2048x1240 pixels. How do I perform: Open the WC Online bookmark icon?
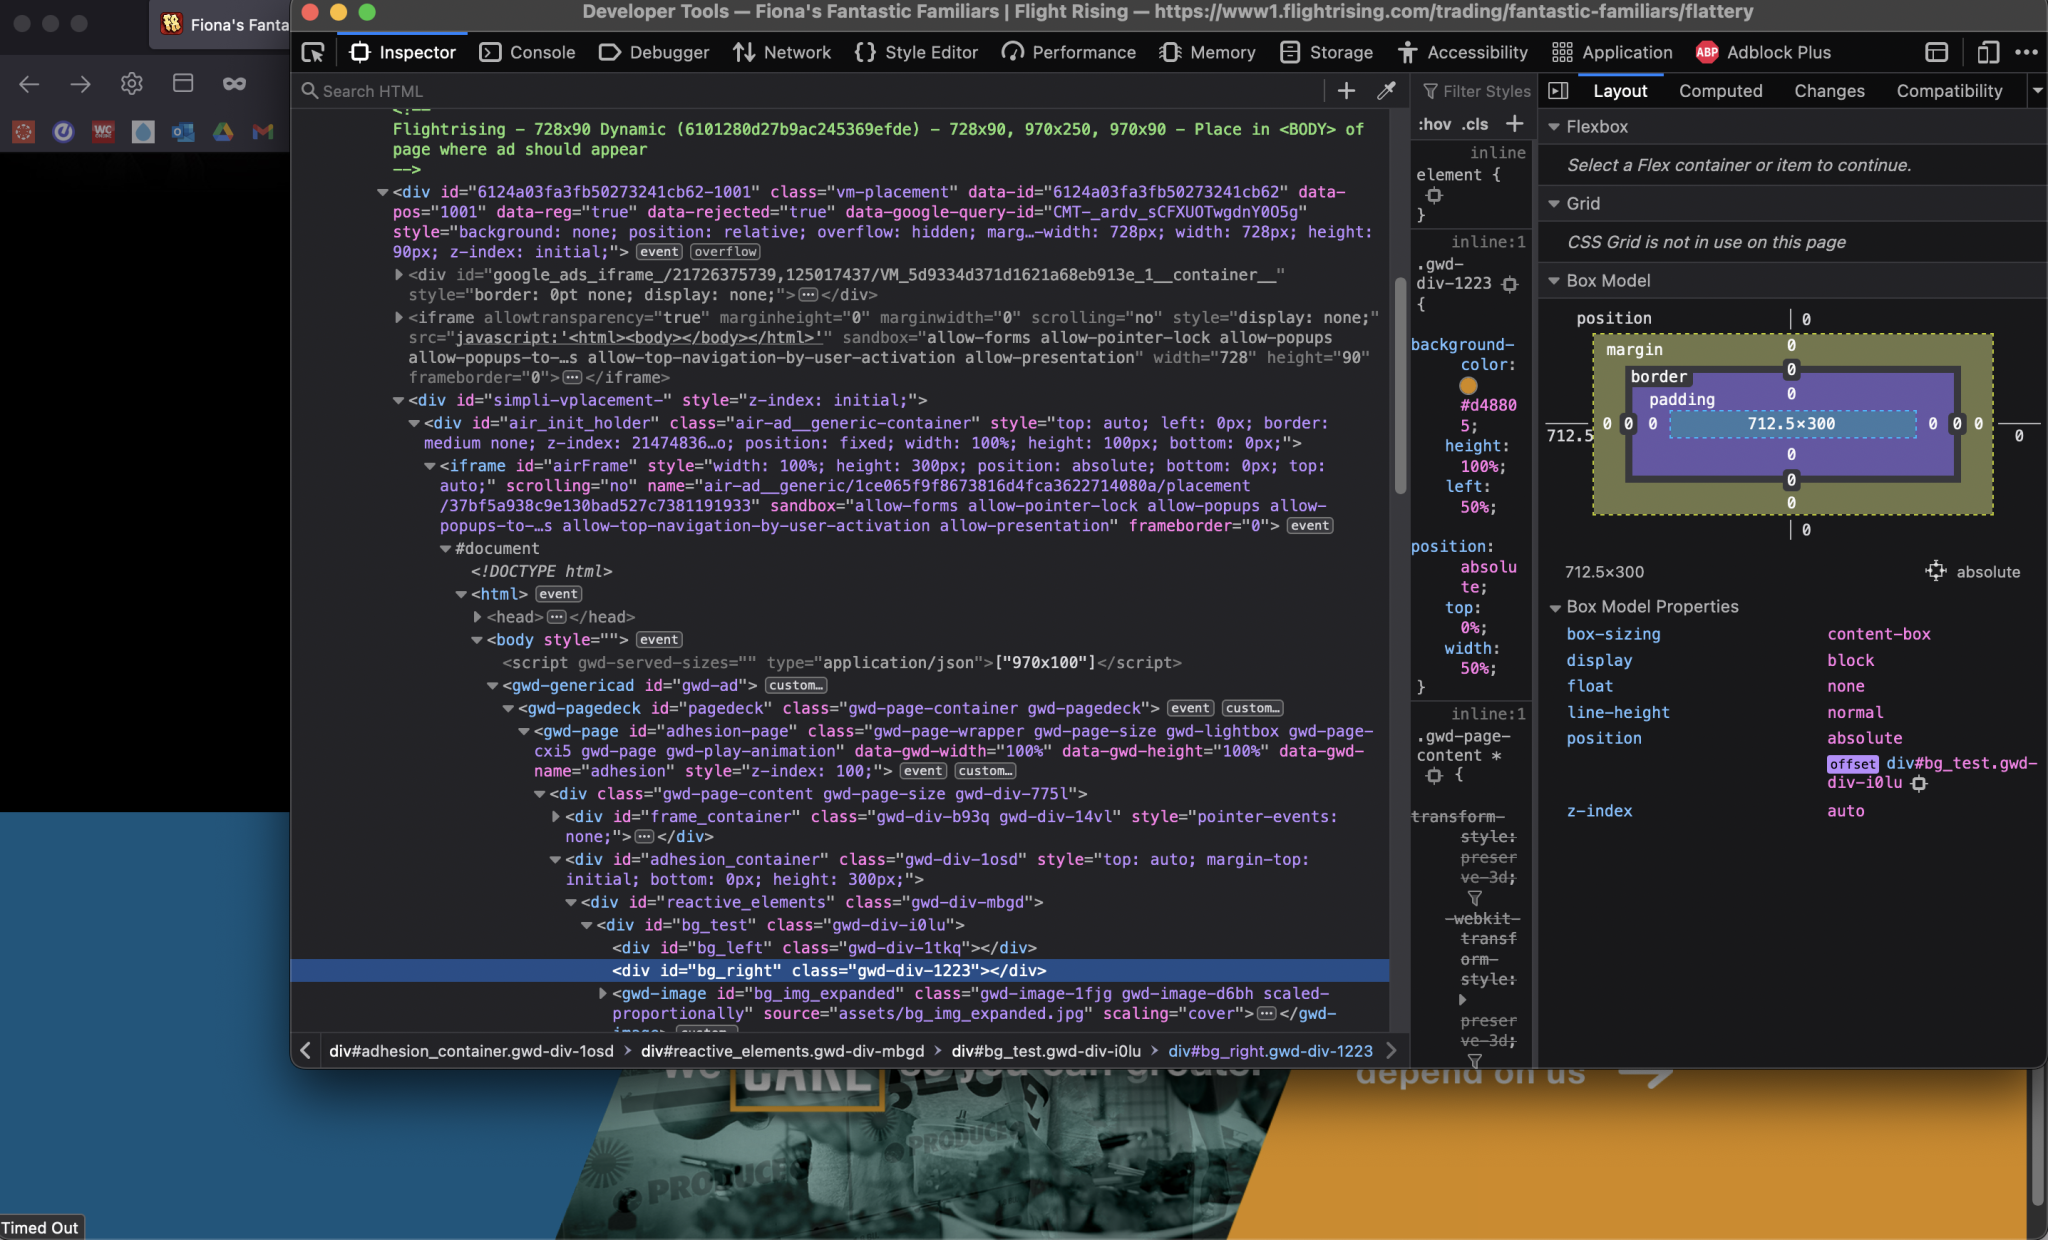[103, 131]
